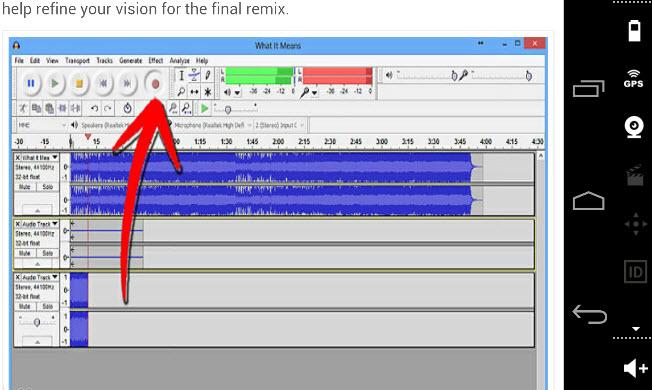This screenshot has height=390, width=652.
Task: Select the Multi-Tool asterisk icon
Action: [x=207, y=91]
